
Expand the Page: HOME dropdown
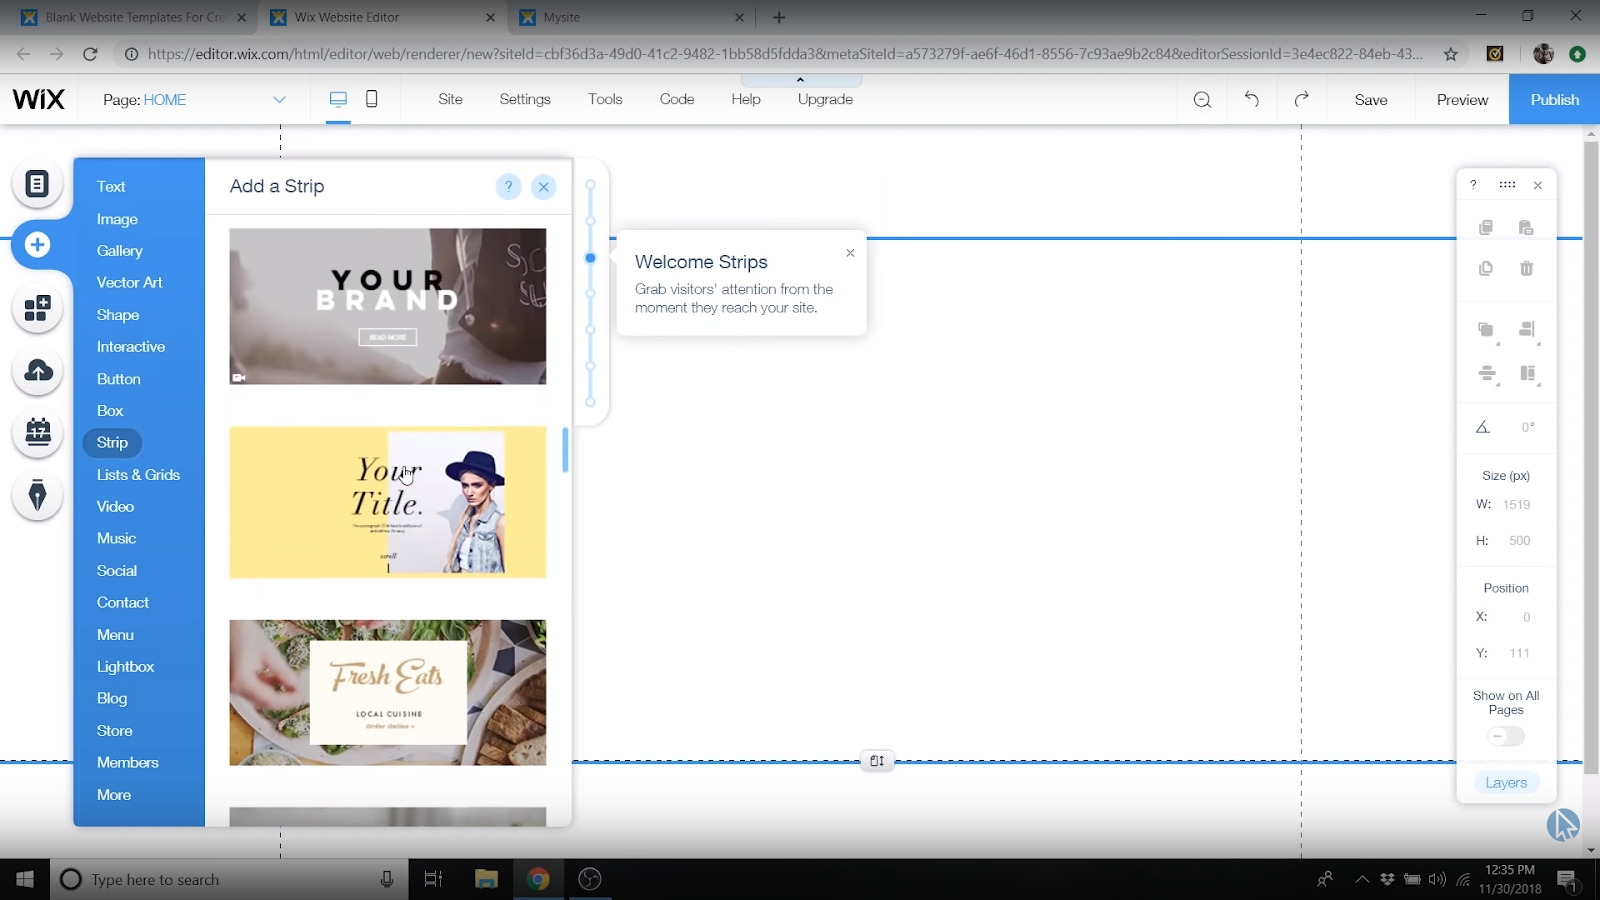pos(279,99)
